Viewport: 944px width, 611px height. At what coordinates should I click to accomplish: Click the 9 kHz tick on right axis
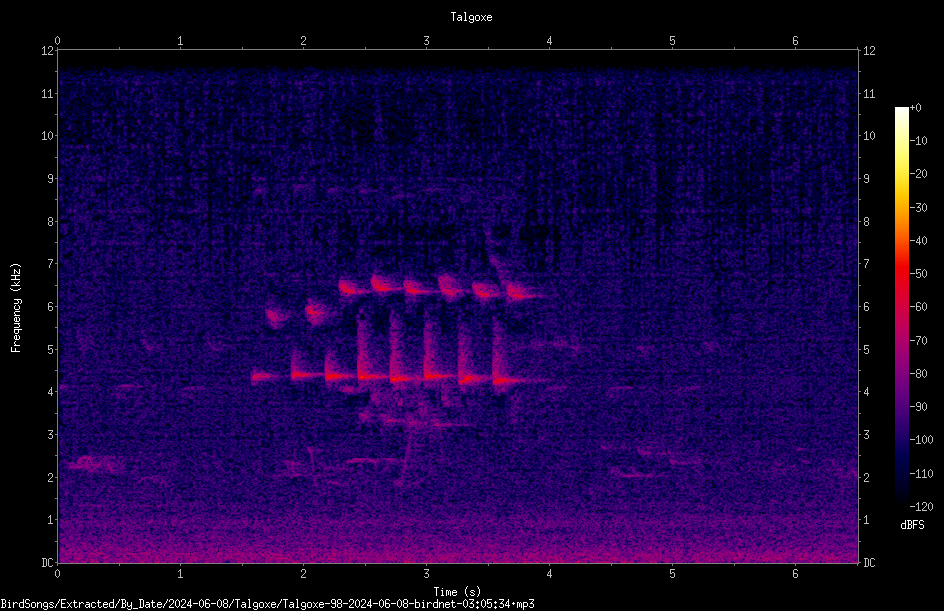[867, 178]
